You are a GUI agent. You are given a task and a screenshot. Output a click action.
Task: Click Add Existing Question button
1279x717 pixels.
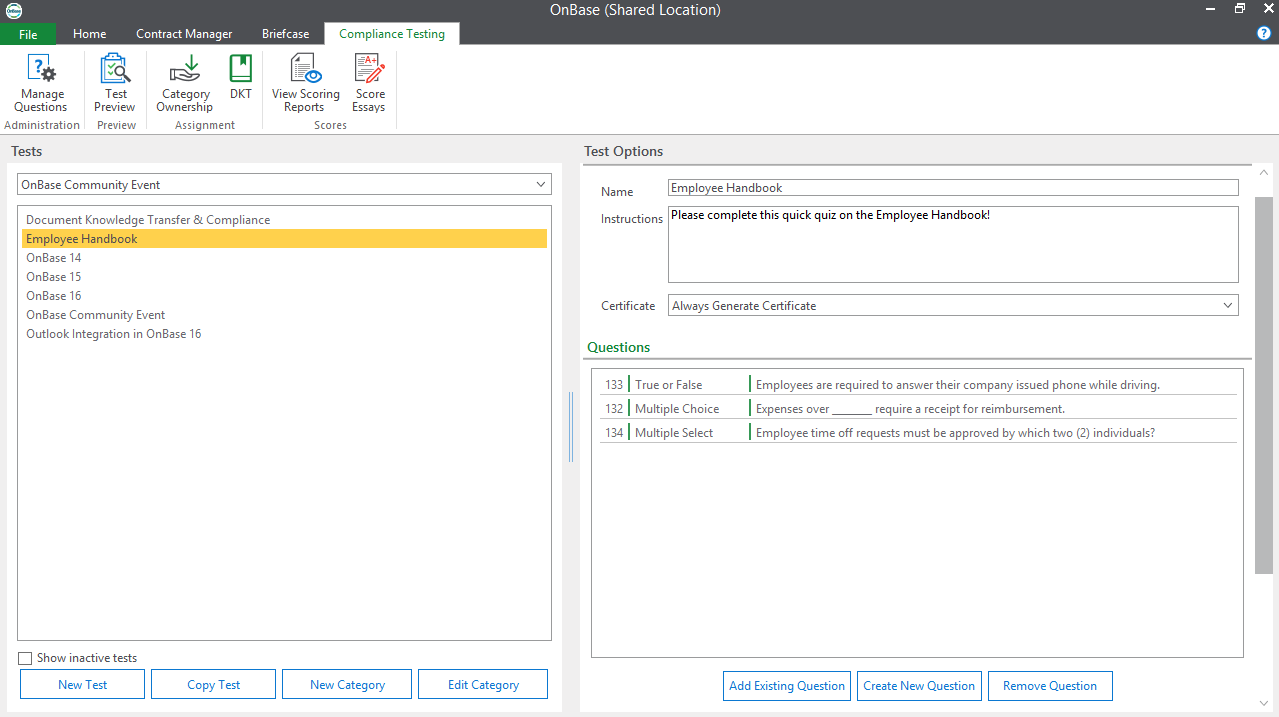787,685
